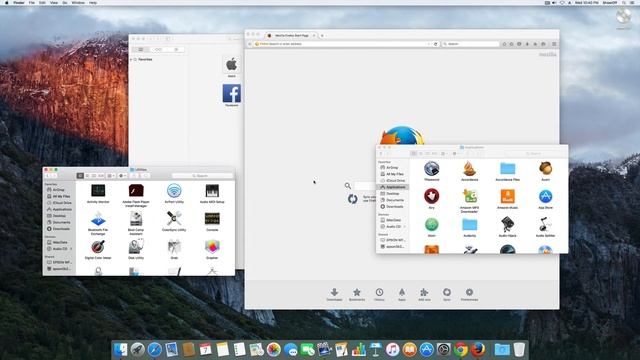Open the Finder menu in menu bar
Screen dimensions: 640x360
point(19,2)
